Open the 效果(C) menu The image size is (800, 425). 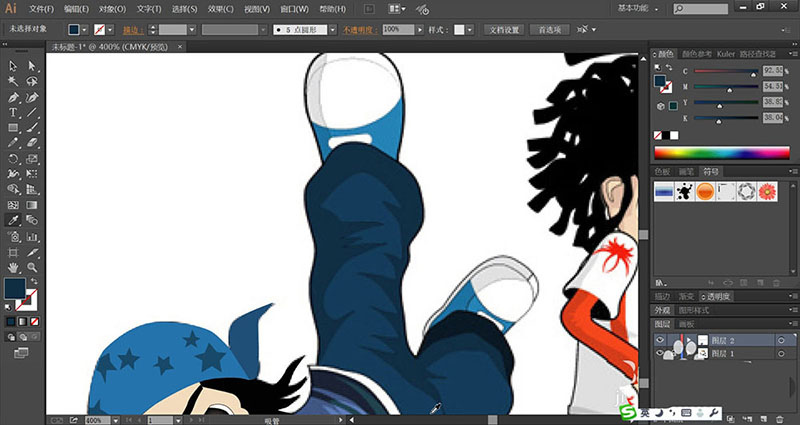click(x=221, y=9)
